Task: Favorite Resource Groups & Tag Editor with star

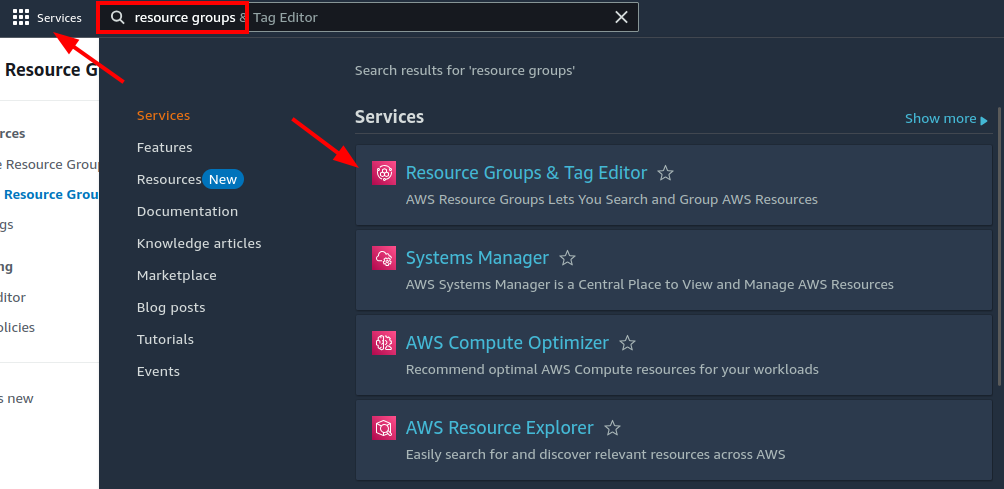Action: [666, 173]
